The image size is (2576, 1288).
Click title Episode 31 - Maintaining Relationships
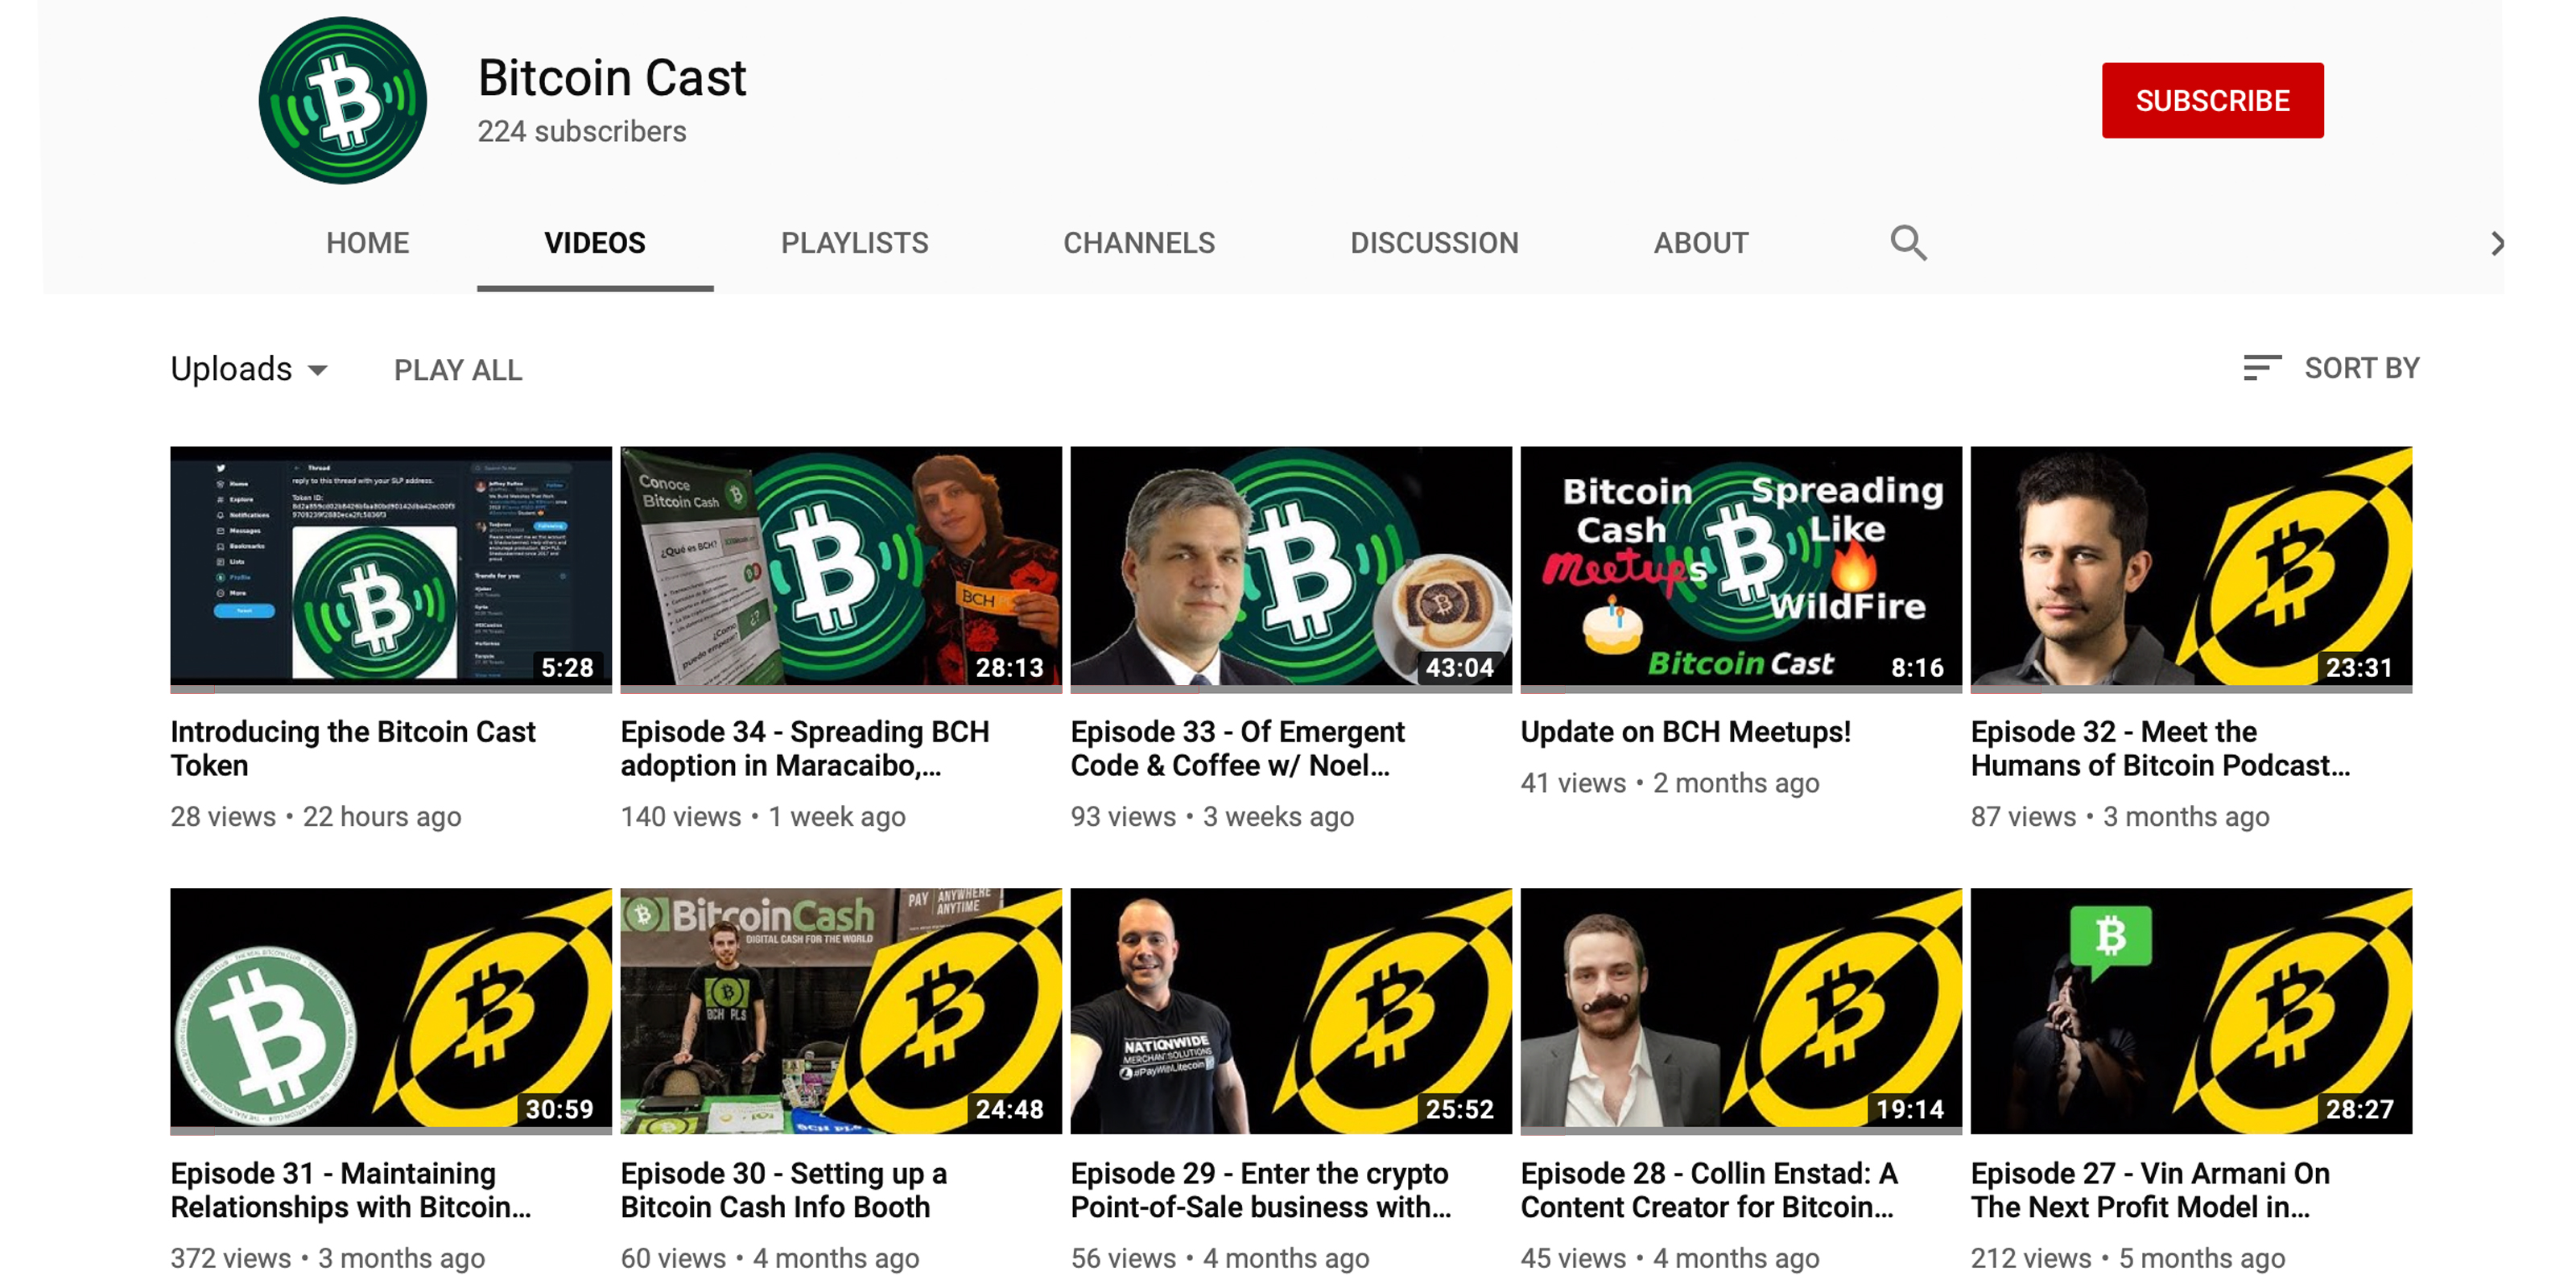tap(351, 1190)
